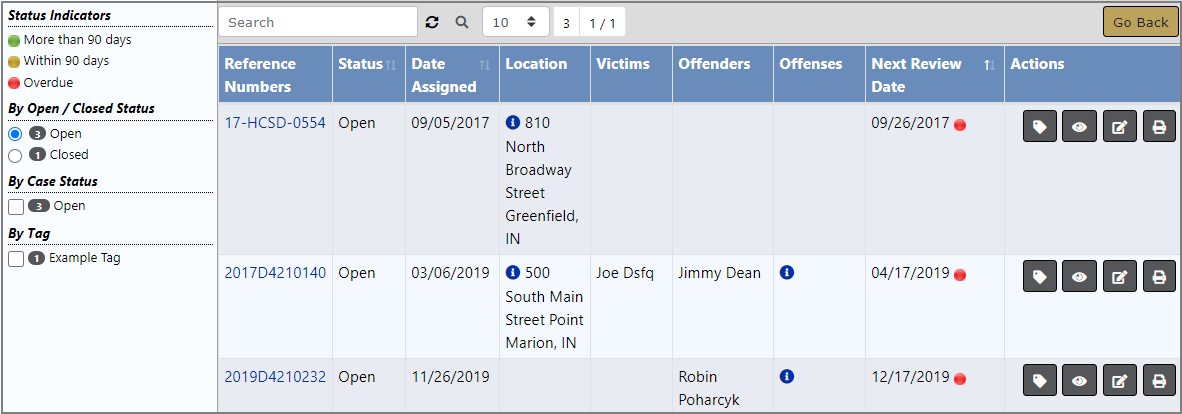This screenshot has height=414, width=1182.
Task: Click the Go Back button
Action: [1139, 22]
